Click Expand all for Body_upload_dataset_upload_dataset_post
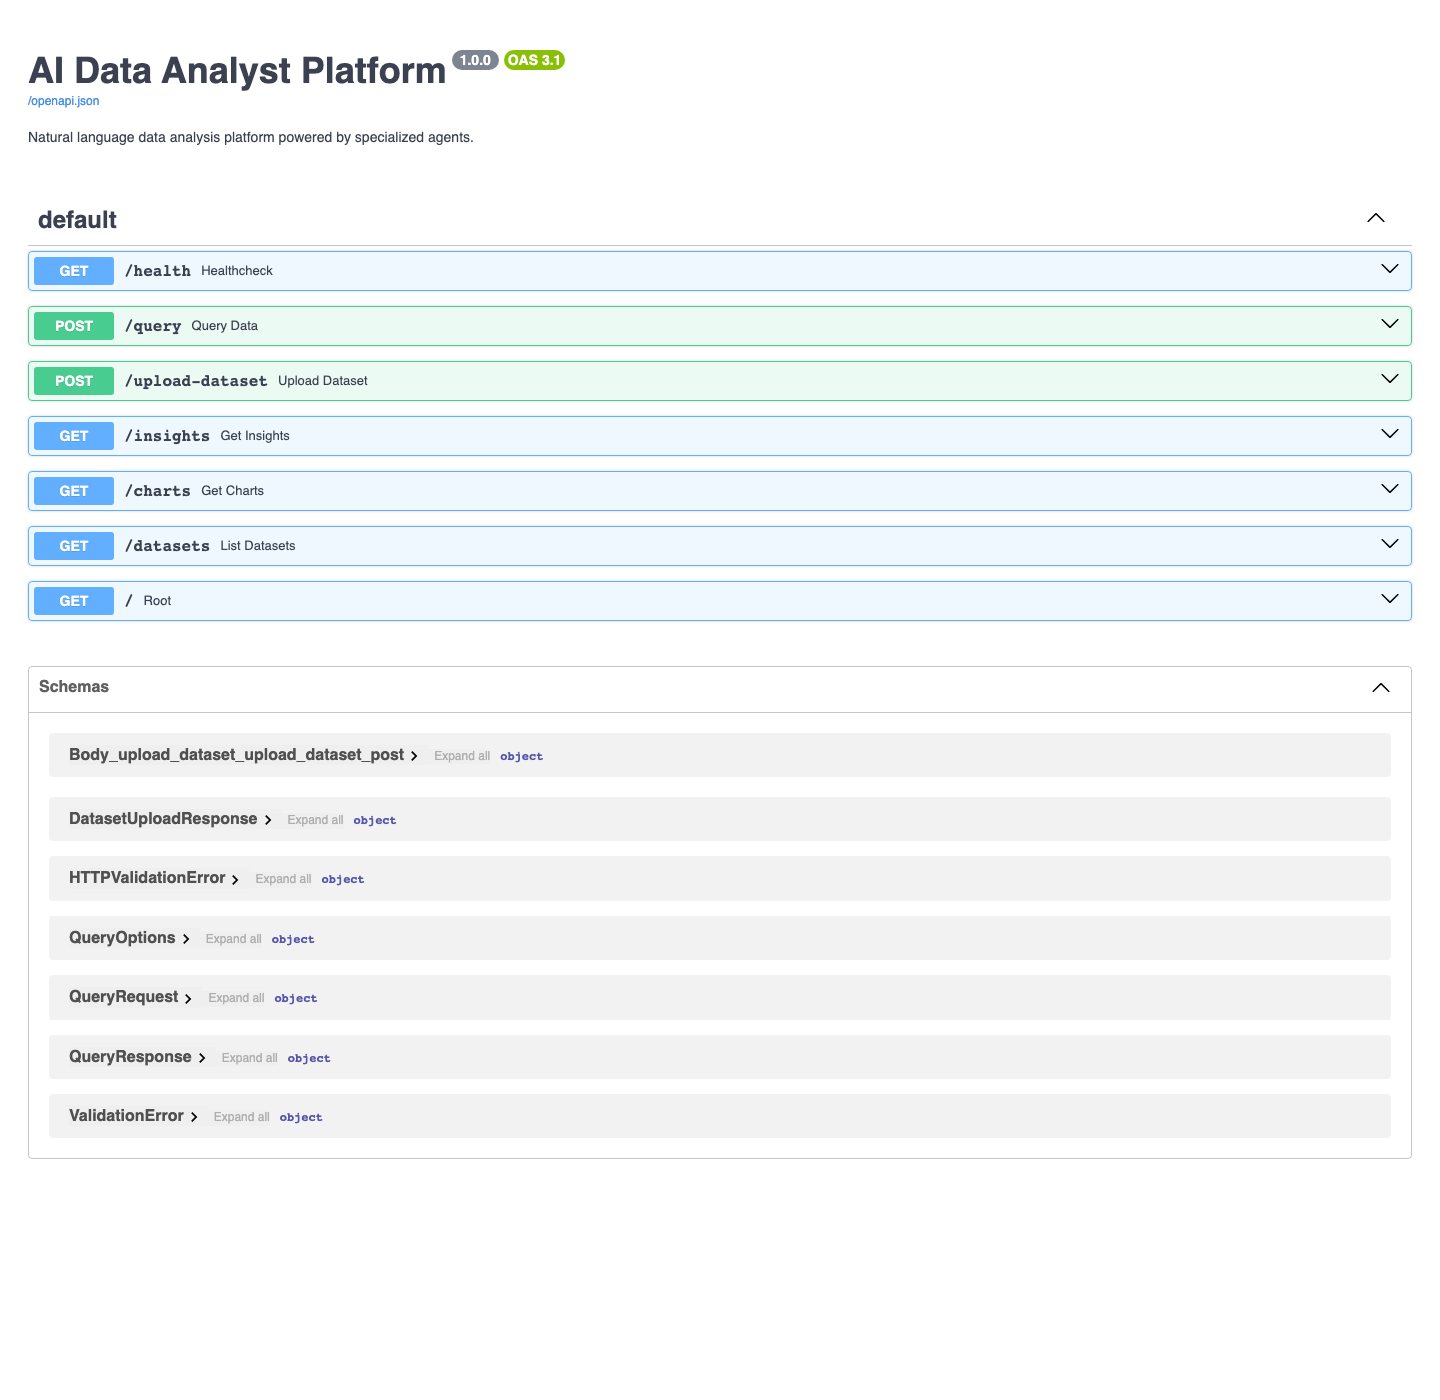 click(x=462, y=756)
